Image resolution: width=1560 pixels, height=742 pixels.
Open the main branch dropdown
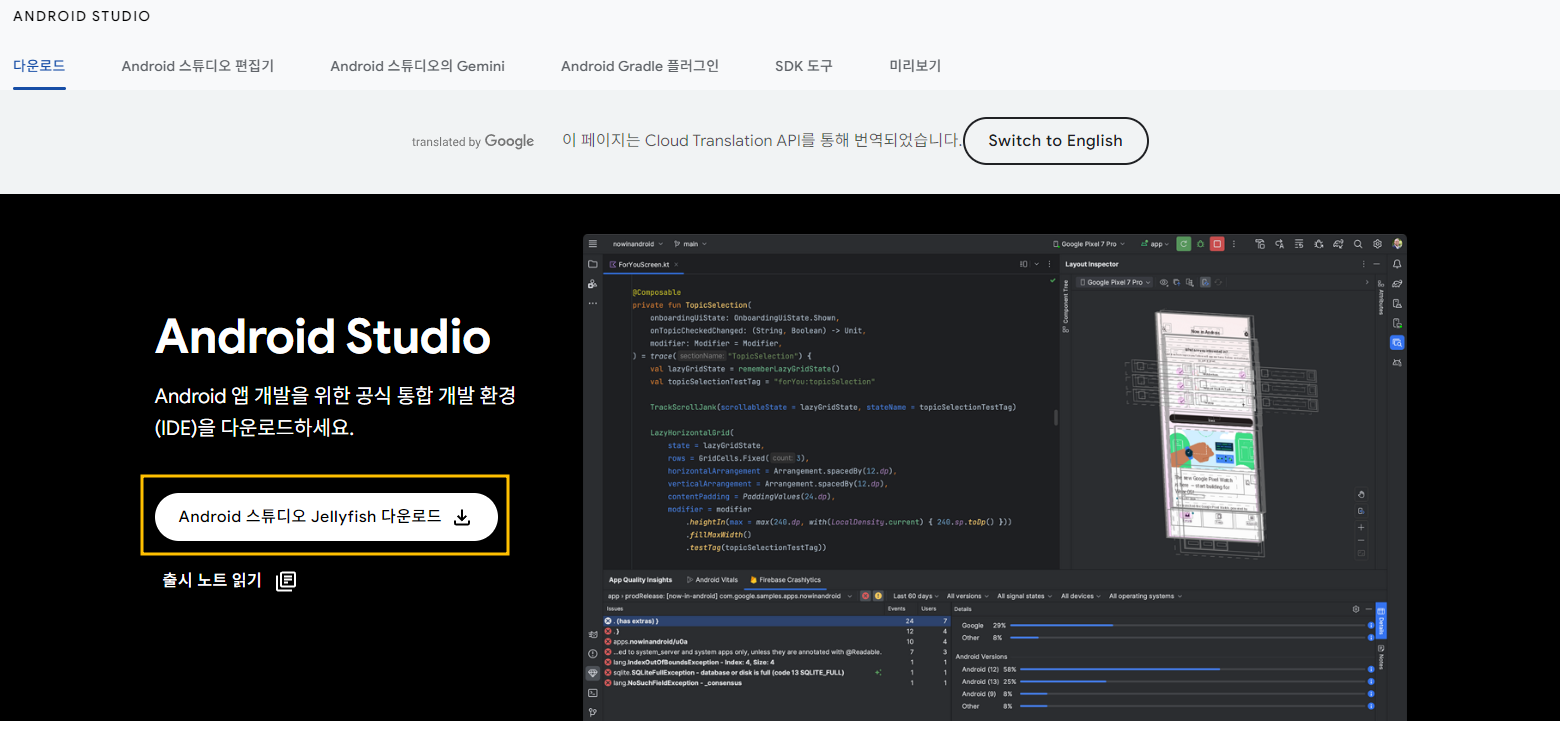coord(690,243)
